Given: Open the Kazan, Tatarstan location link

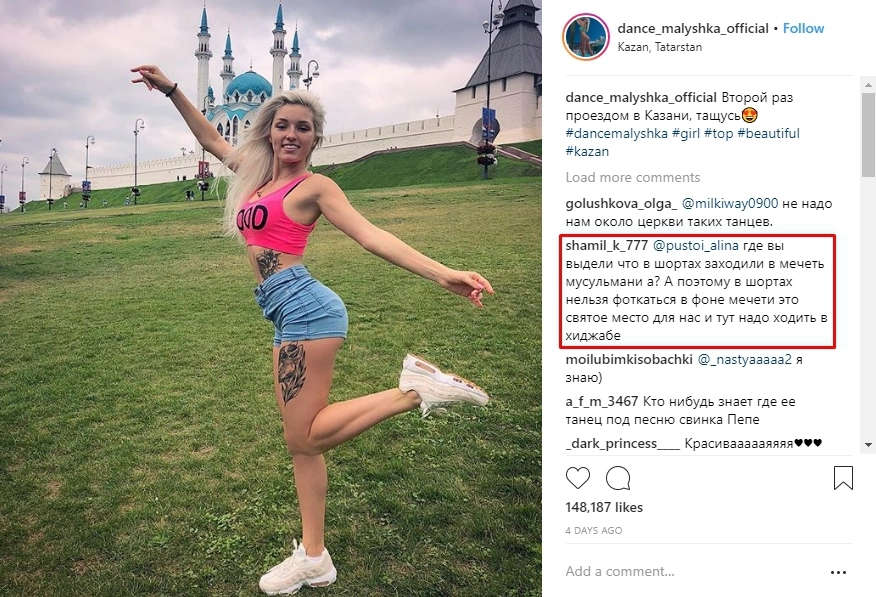Looking at the screenshot, I should 660,47.
